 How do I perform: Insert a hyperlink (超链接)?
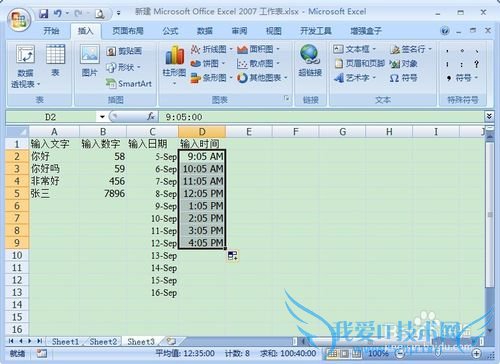[x=310, y=61]
